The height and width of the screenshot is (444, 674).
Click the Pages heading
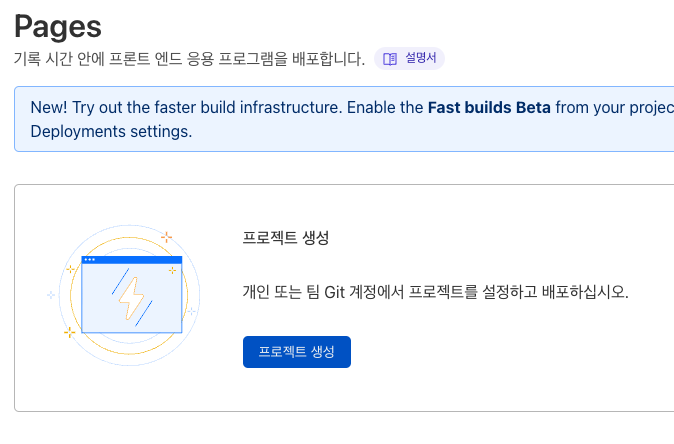pyautogui.click(x=58, y=22)
